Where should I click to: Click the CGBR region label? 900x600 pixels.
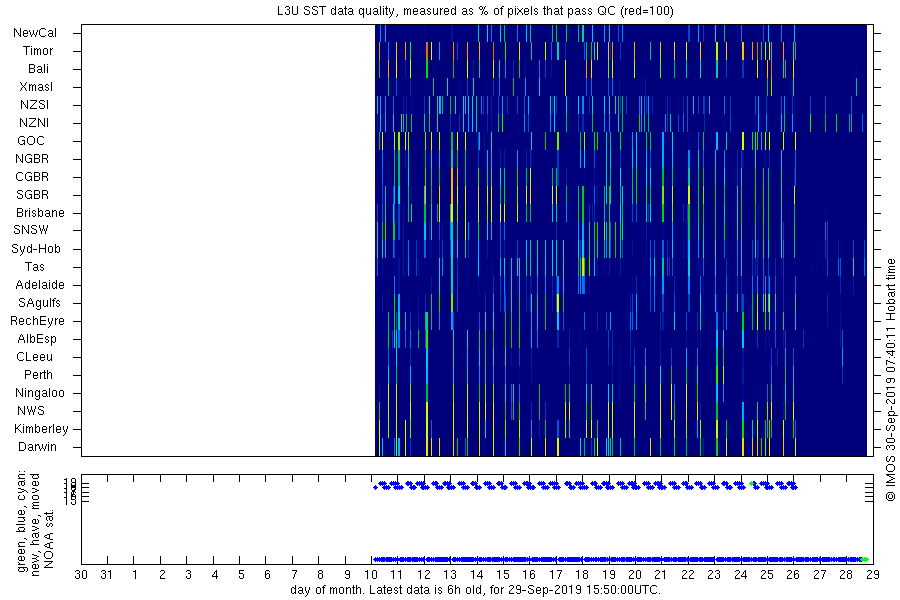(x=32, y=177)
